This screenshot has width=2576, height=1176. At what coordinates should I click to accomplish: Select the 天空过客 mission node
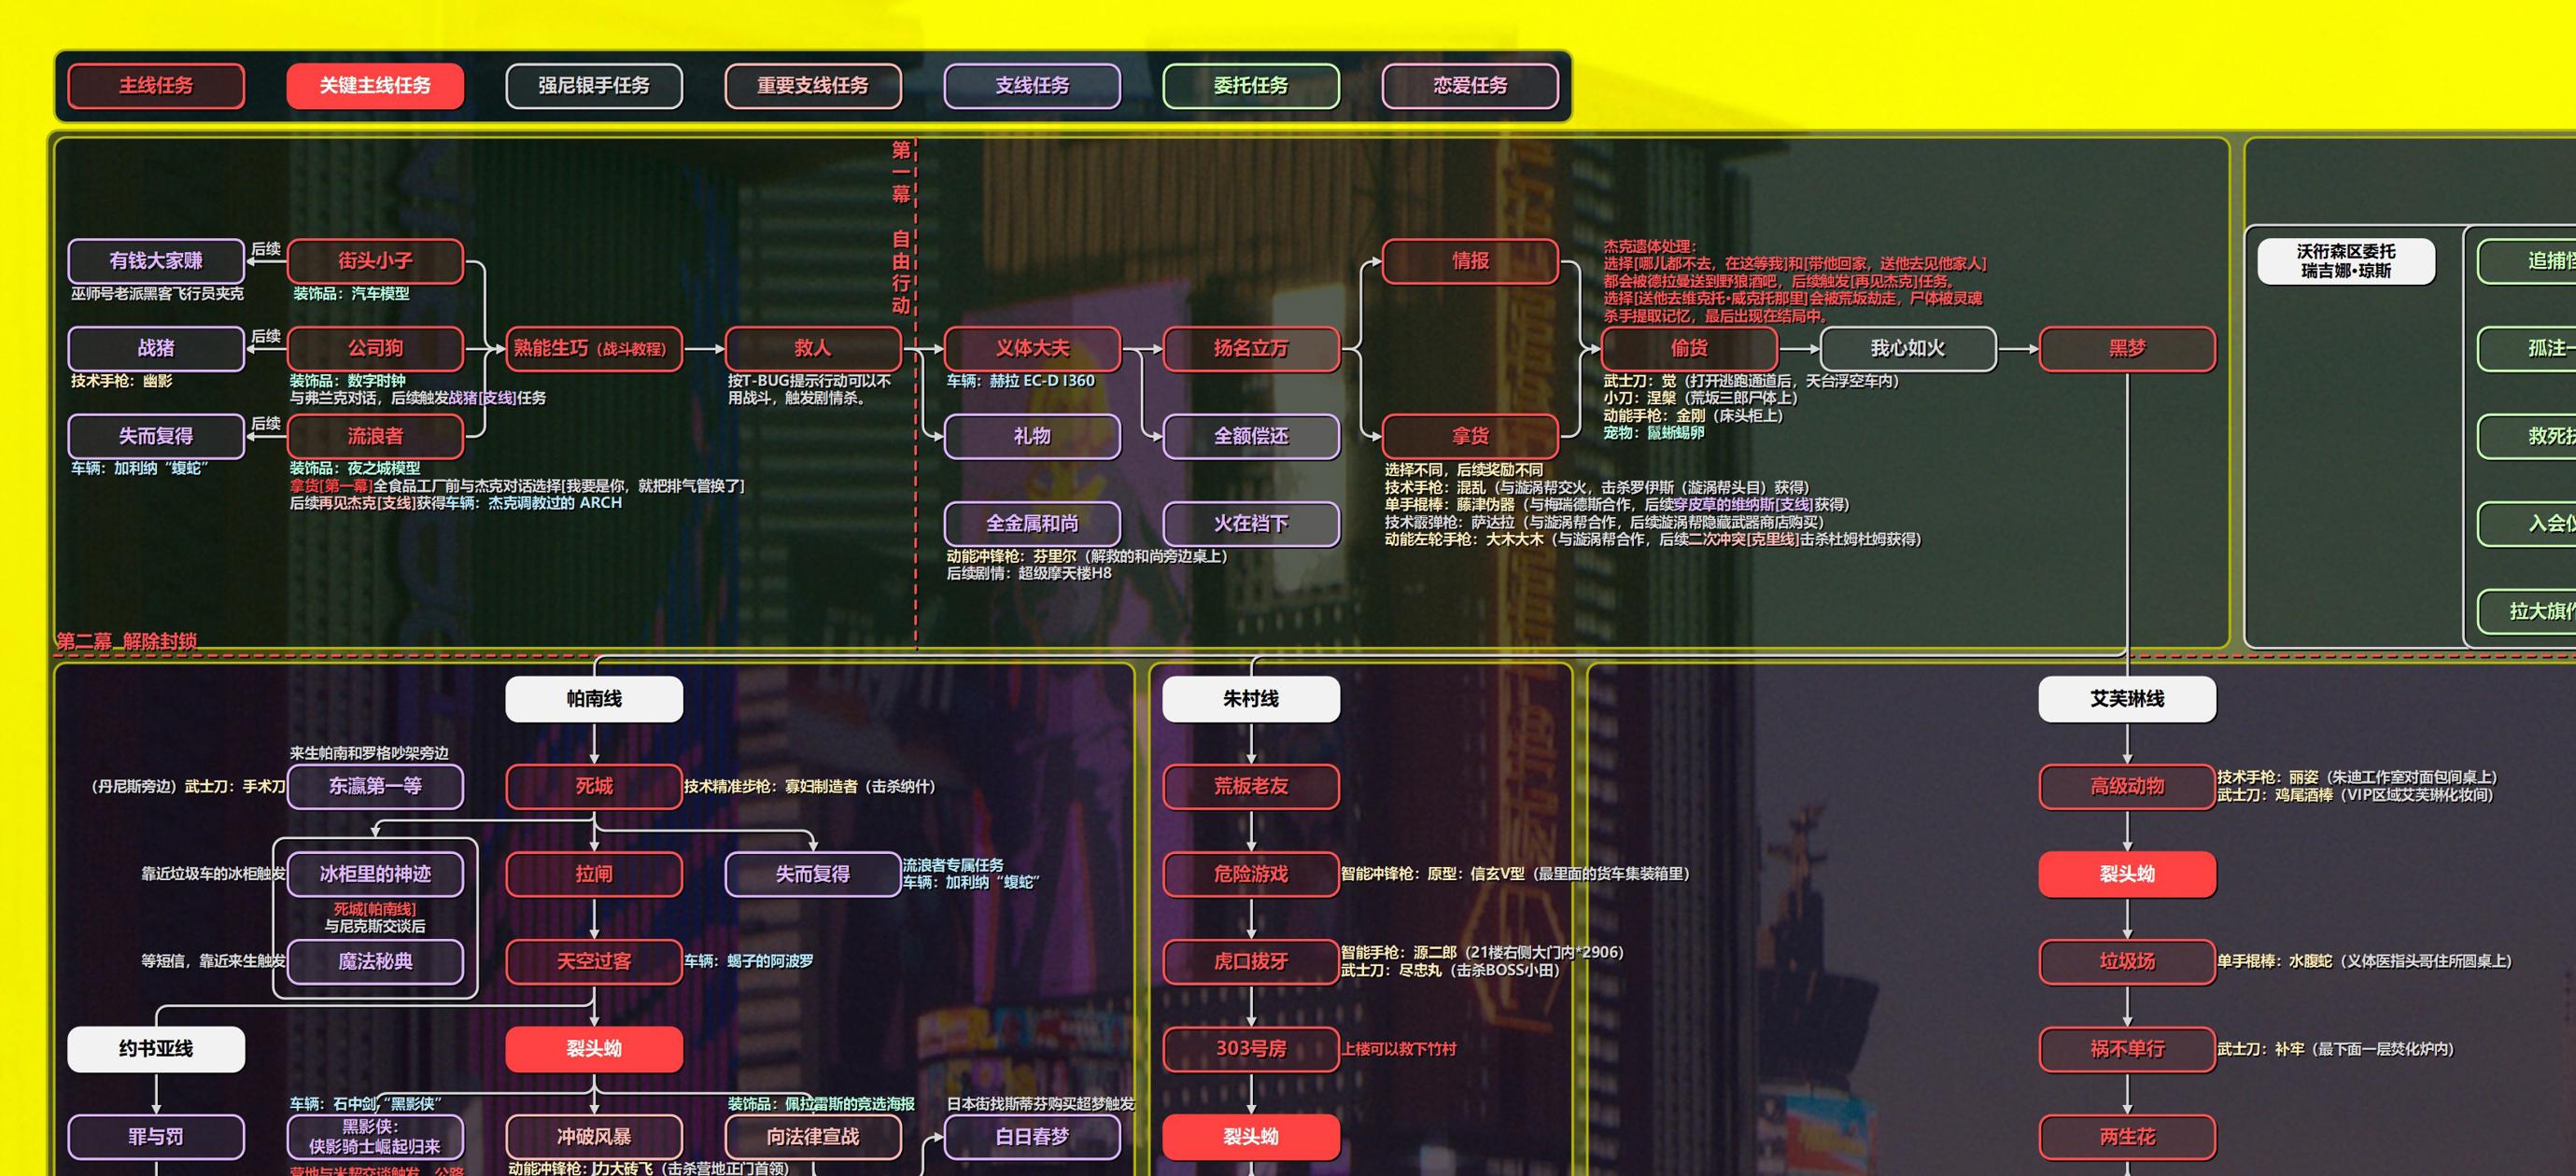coord(594,961)
